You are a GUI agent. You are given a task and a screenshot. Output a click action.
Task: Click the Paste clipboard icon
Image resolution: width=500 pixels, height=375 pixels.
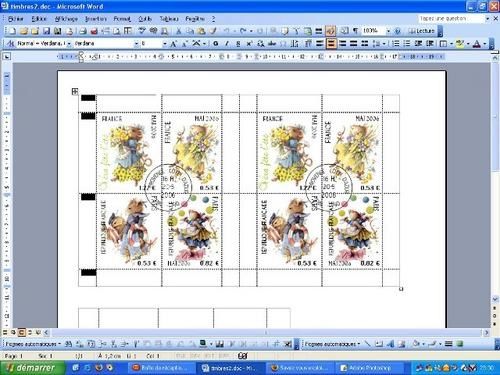[201, 31]
